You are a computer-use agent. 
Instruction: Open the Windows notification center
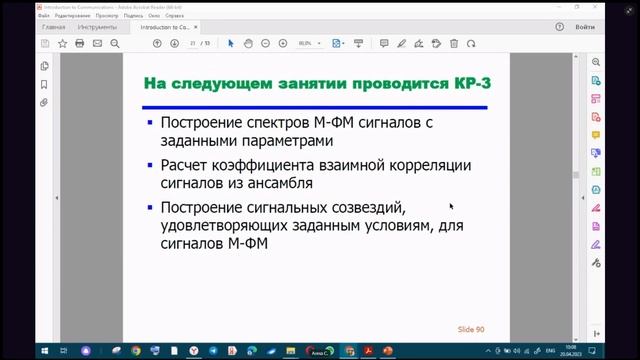click(x=592, y=351)
